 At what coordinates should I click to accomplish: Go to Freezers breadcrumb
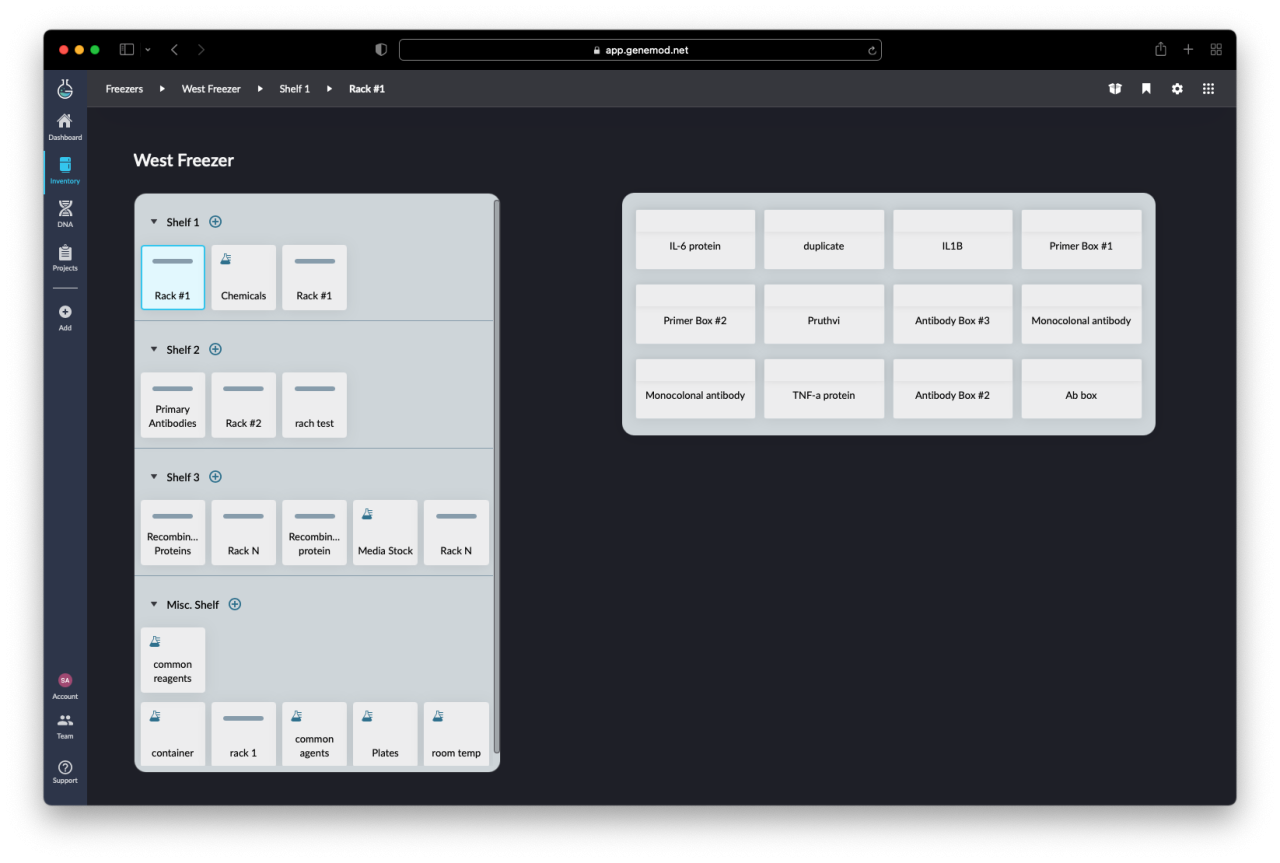(124, 89)
